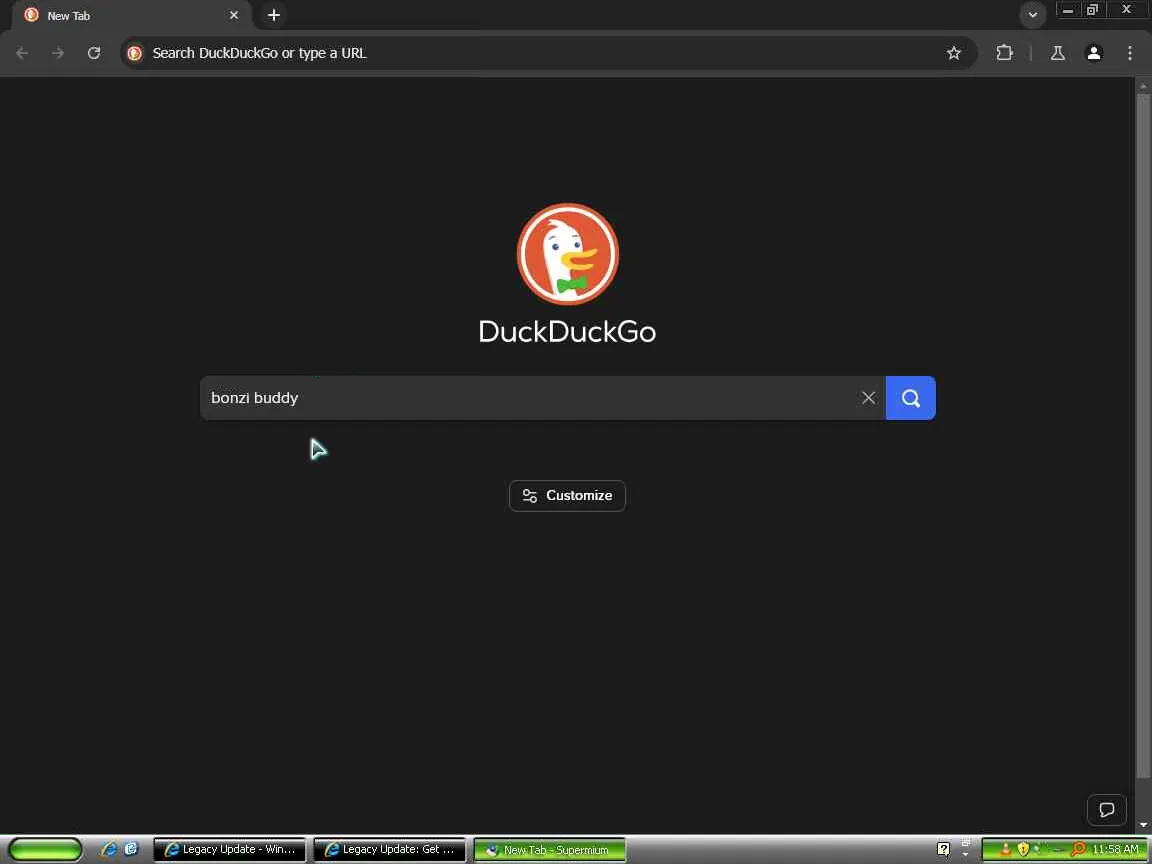Open the Chrome Labs flask icon

point(1058,53)
